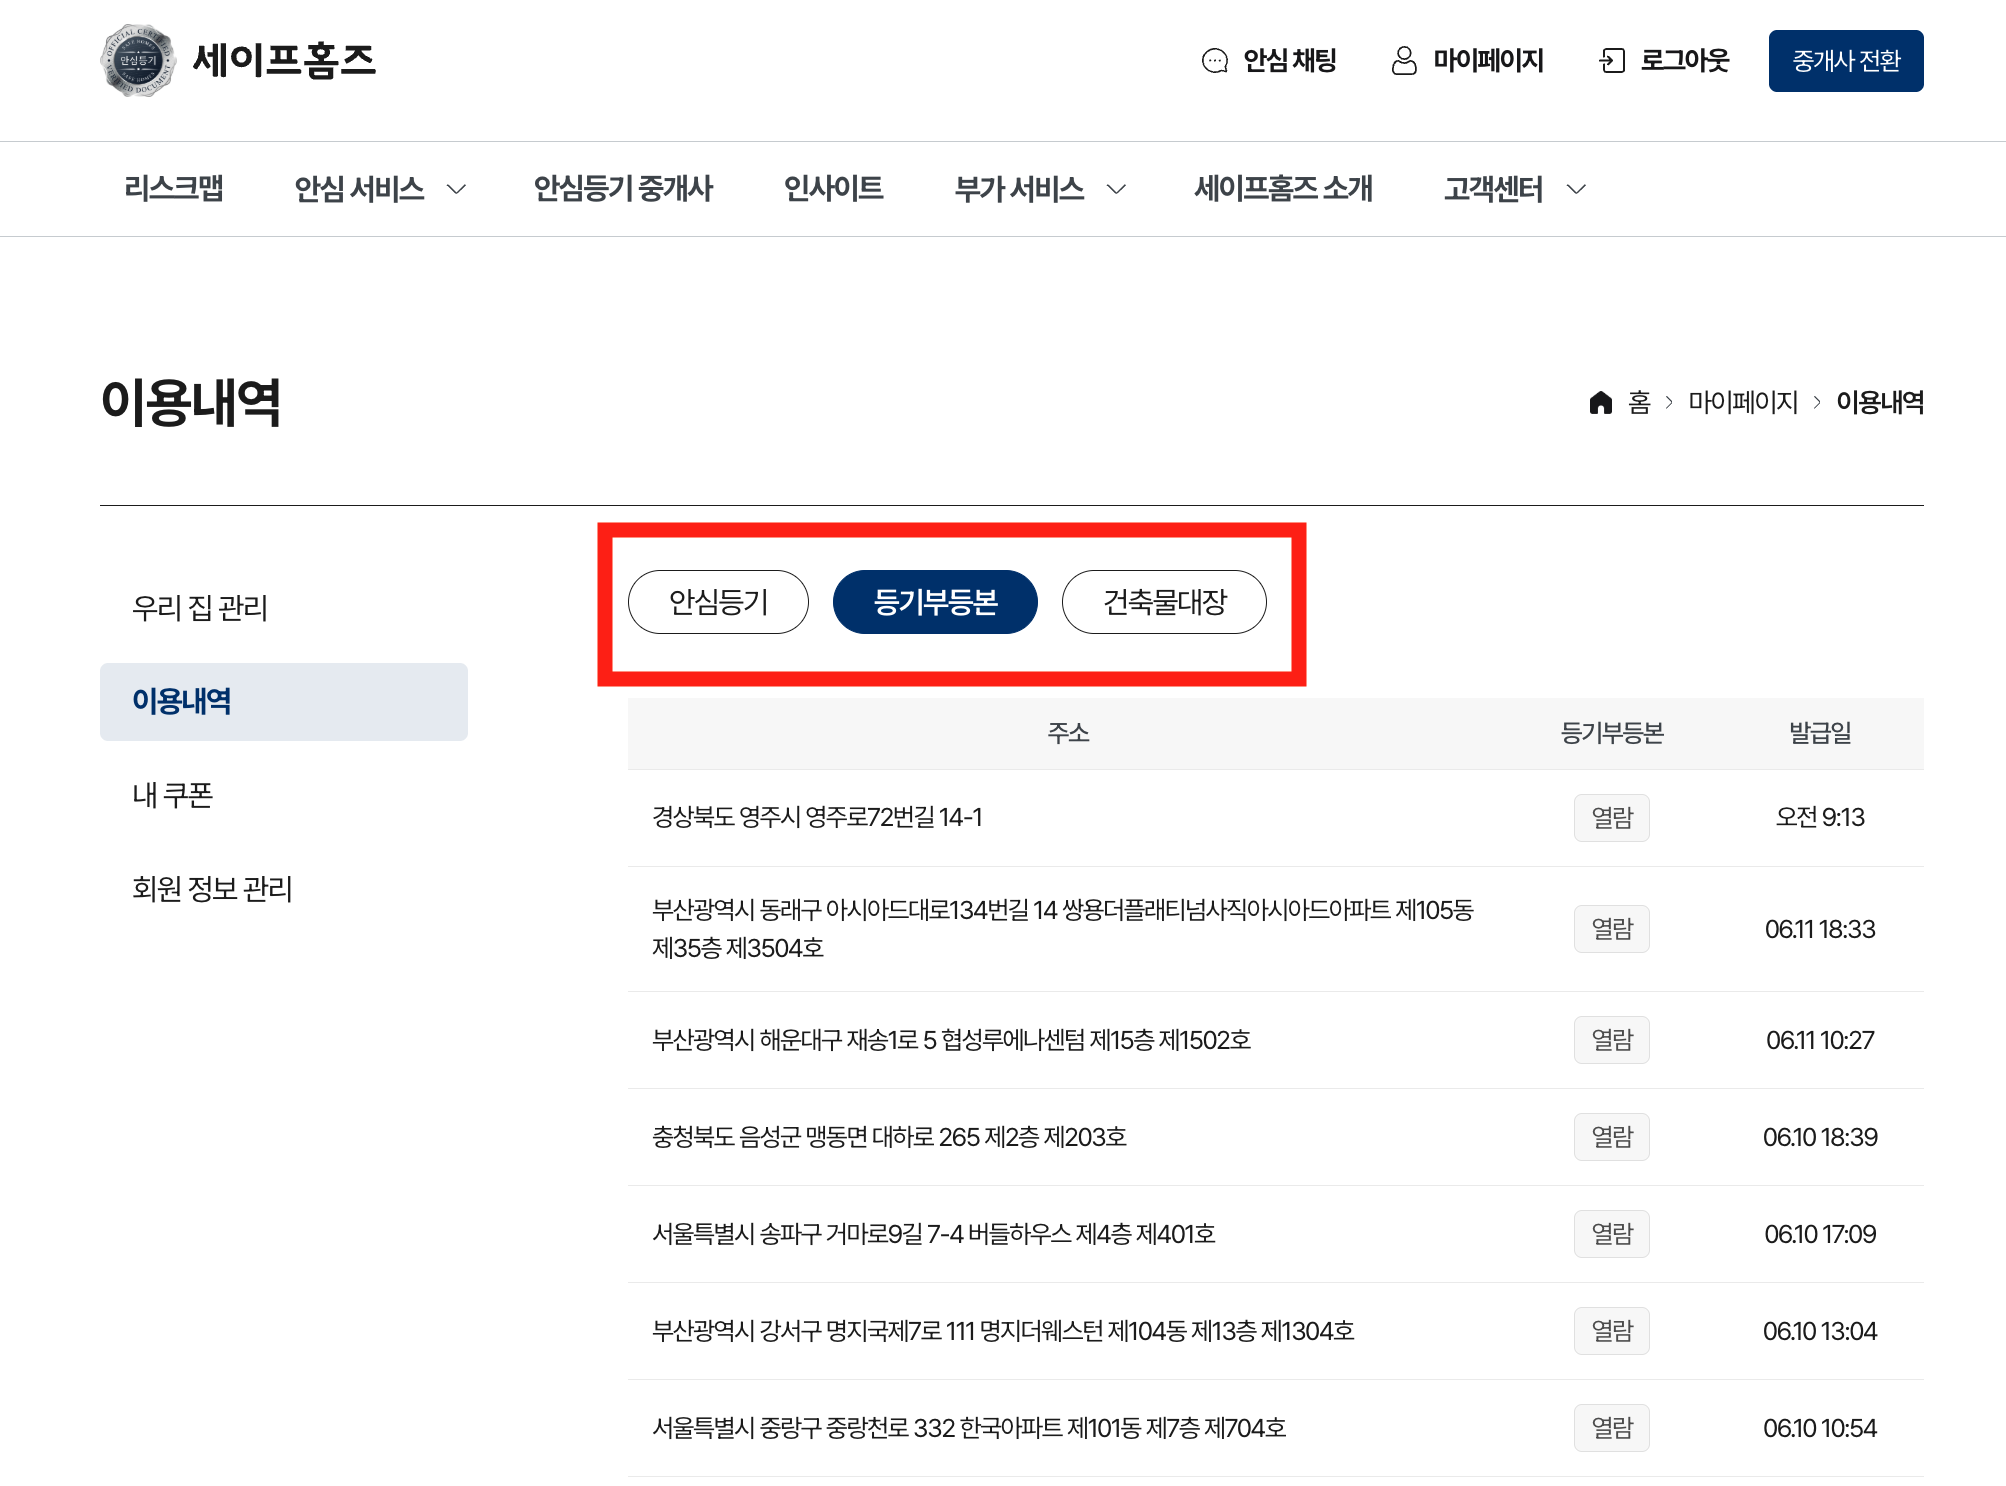Viewport: 2006px width, 1486px height.
Task: Open the 리스크맵 menu item
Action: click(x=174, y=188)
